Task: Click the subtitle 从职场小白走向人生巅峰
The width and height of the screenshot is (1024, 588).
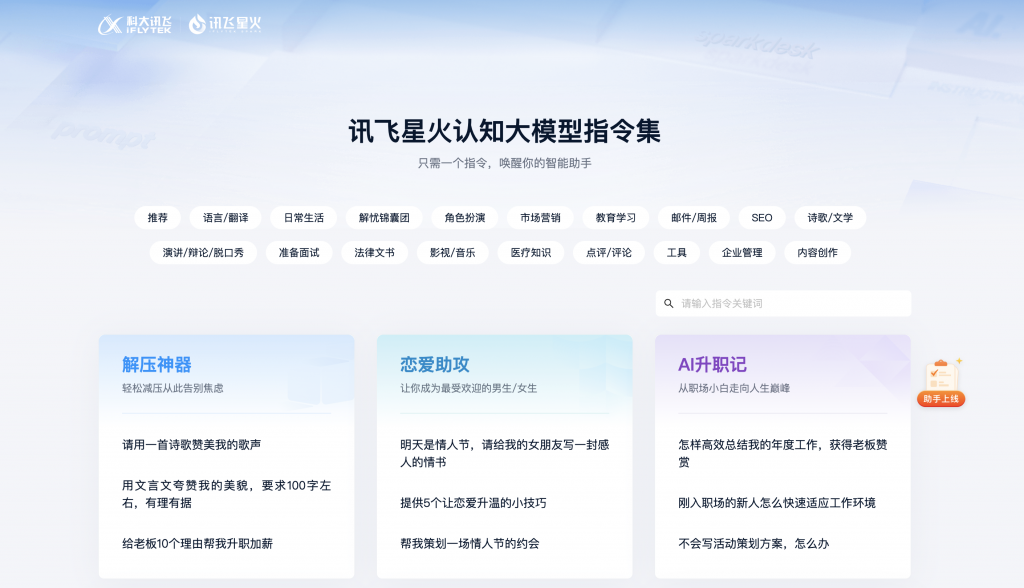Action: pos(734,388)
